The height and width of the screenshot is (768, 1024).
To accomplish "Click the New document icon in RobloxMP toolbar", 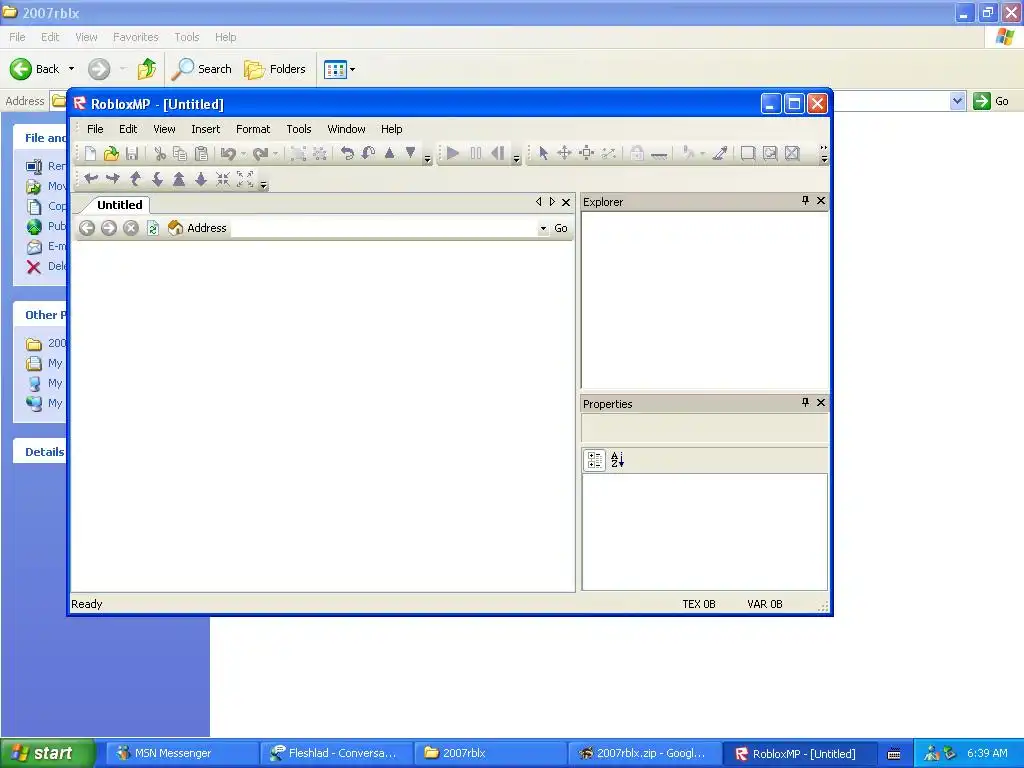I will tap(90, 153).
